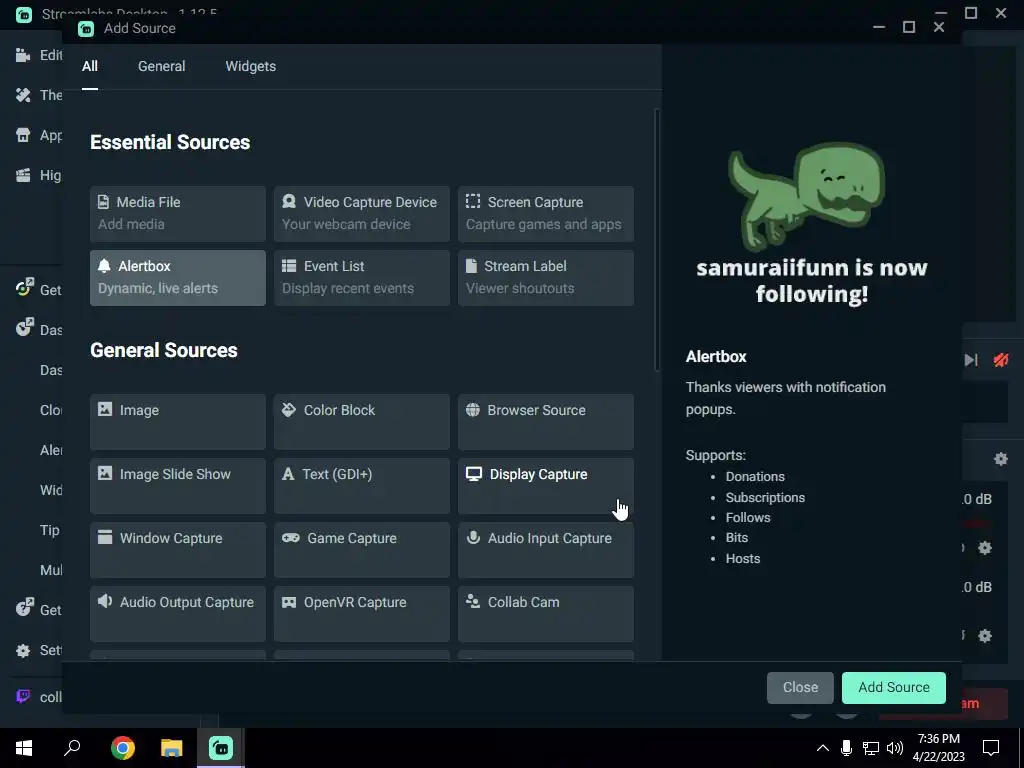Select the OpenVR Capture source
Viewport: 1024px width, 768px height.
(x=362, y=613)
